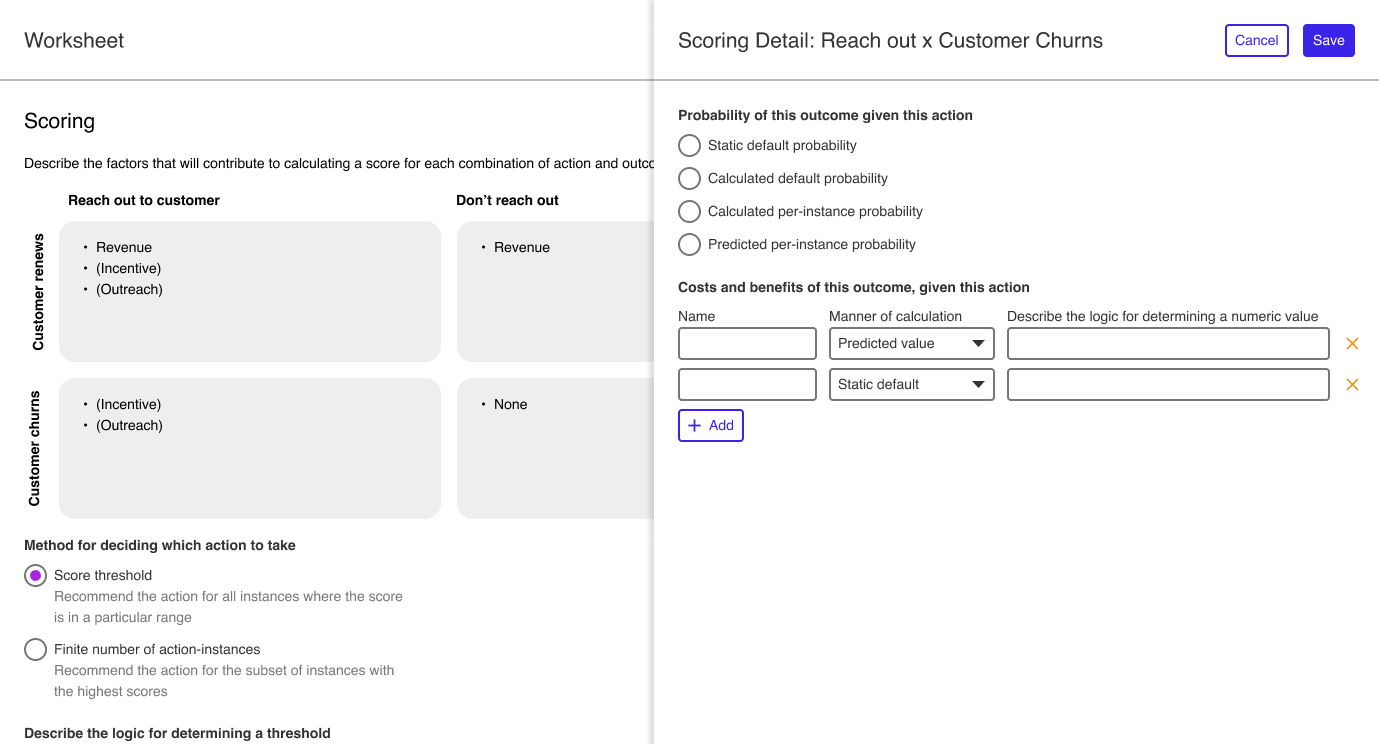Screen dimensions: 1379x744
Task: Click the Name input in the first cost row
Action: [747, 343]
